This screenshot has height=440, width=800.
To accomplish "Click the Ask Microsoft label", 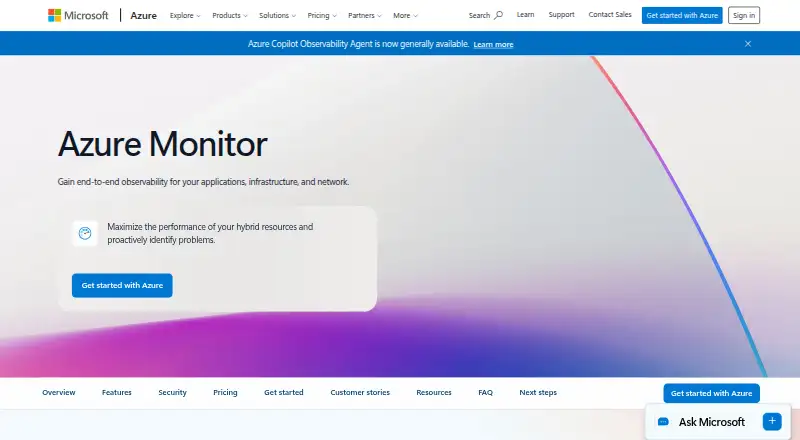I will (x=712, y=422).
